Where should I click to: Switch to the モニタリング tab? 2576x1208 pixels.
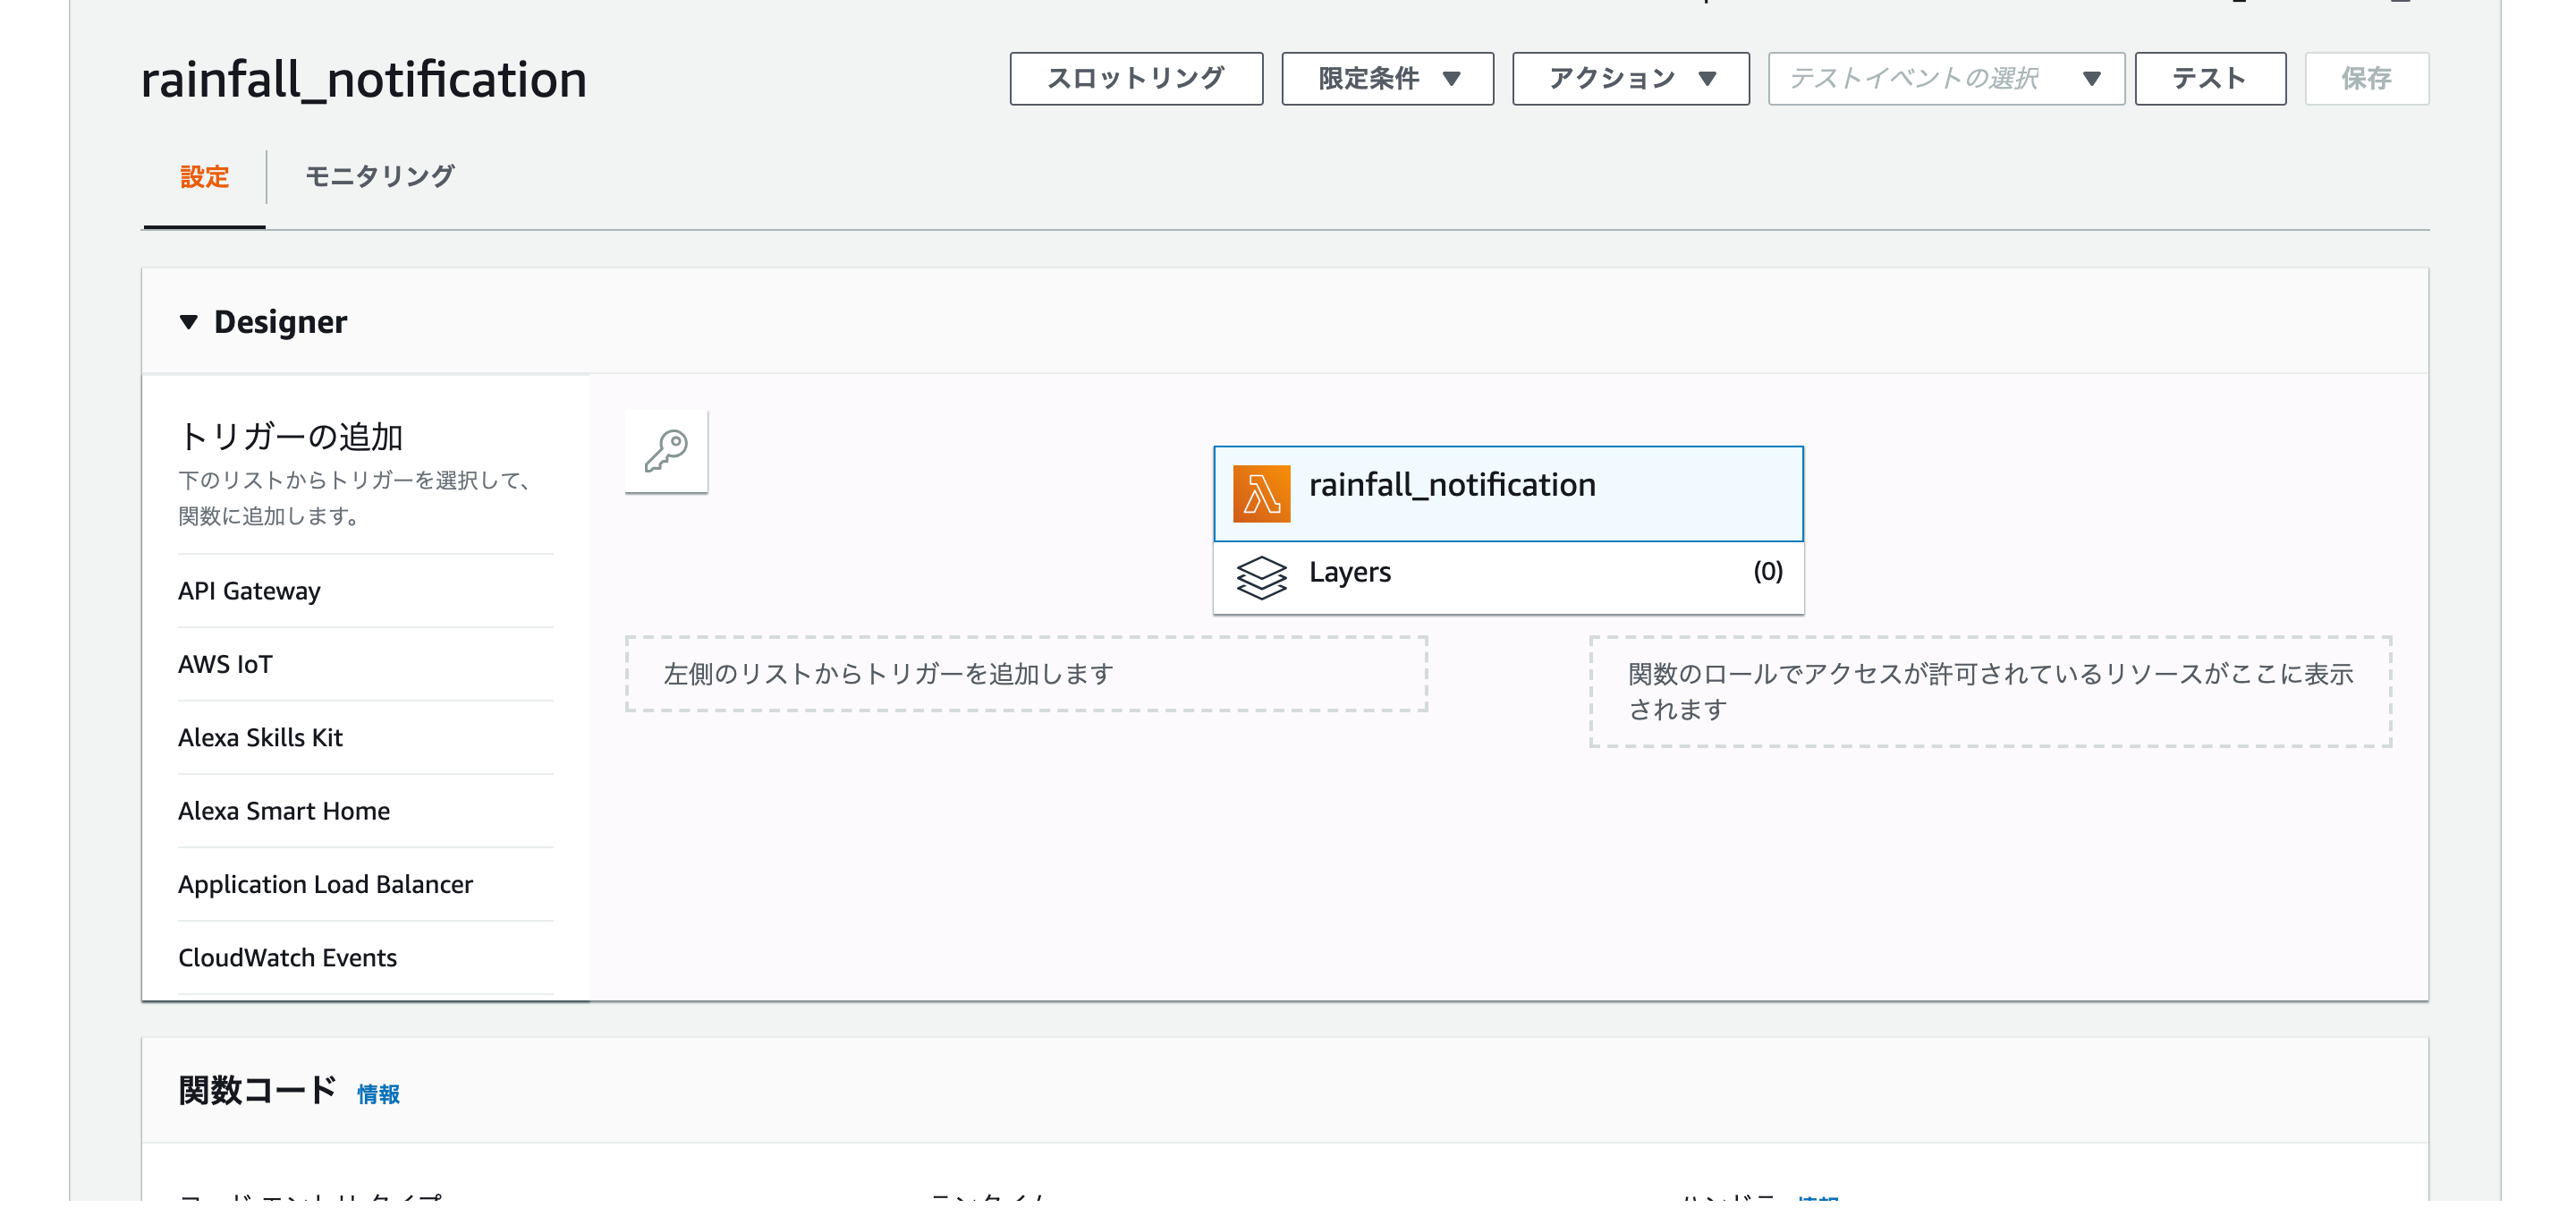379,177
